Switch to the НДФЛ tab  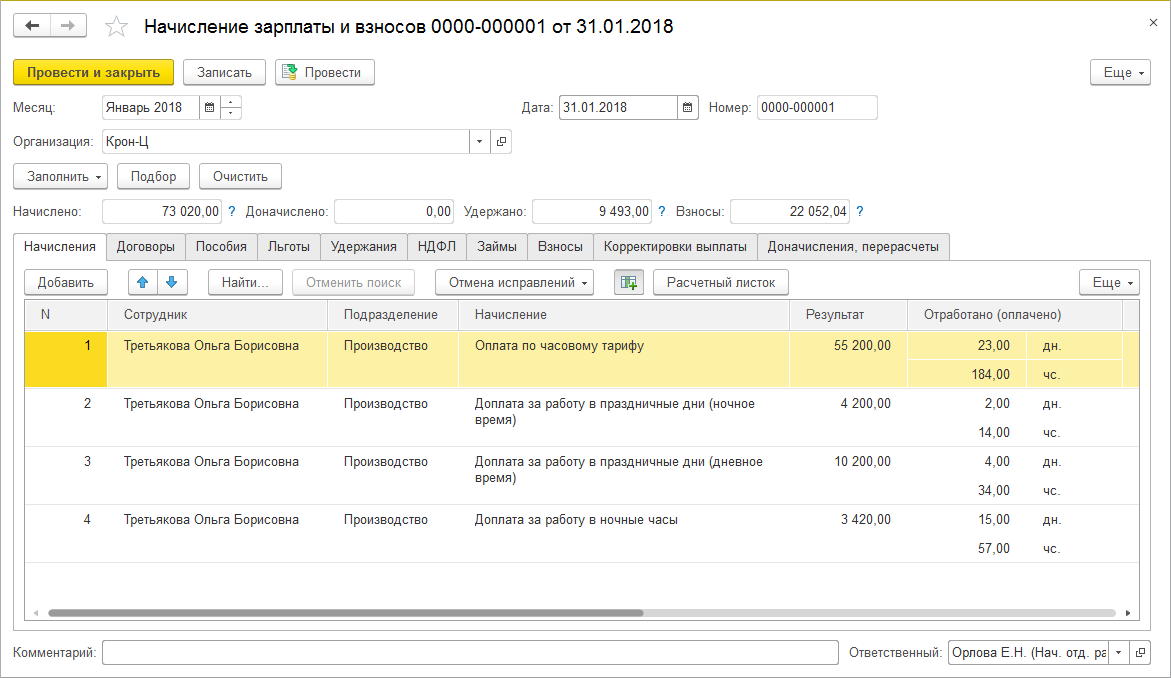[x=437, y=246]
